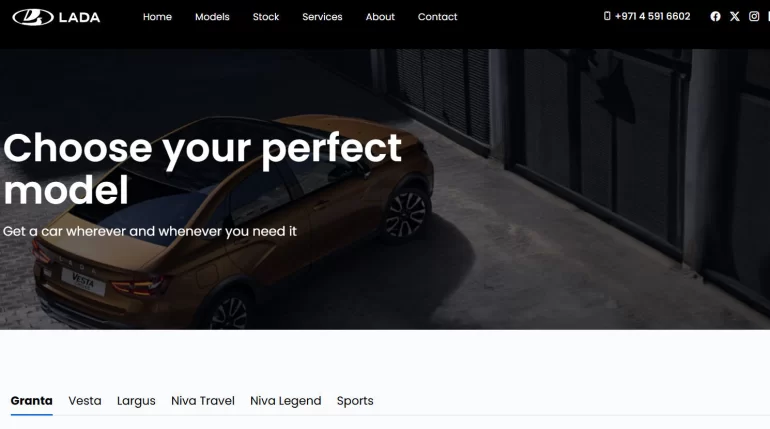Viewport: 770px width, 429px height.
Task: Select the Granta model tab
Action: [31, 401]
